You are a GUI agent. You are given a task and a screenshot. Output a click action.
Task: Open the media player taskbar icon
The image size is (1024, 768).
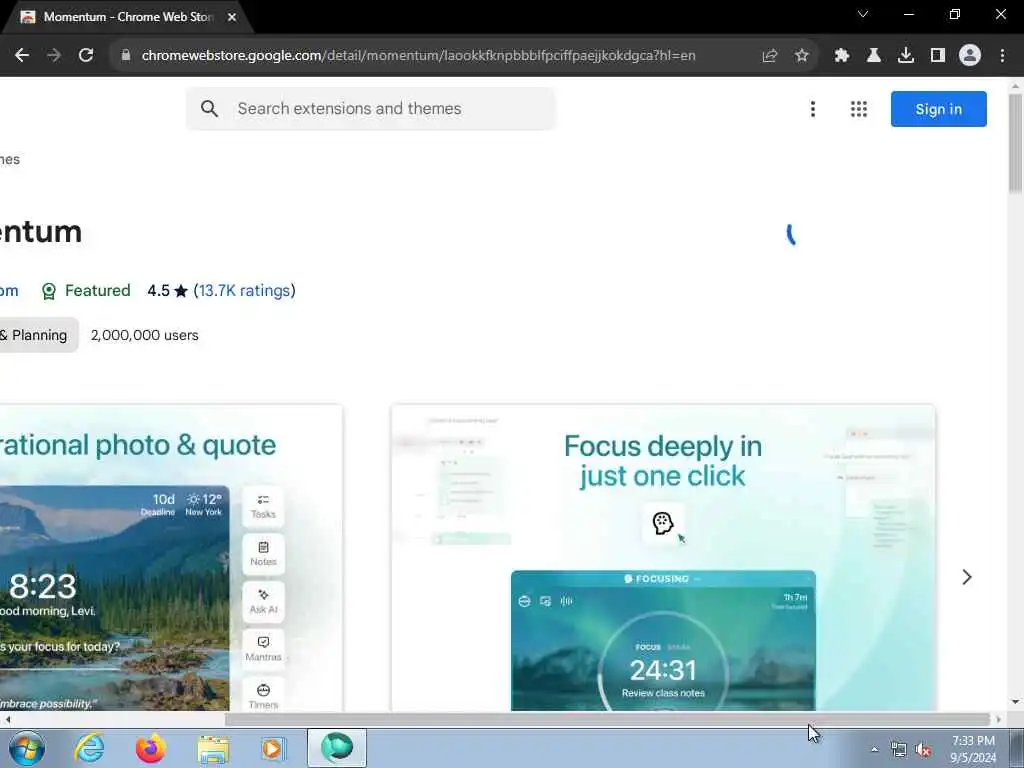tap(274, 748)
